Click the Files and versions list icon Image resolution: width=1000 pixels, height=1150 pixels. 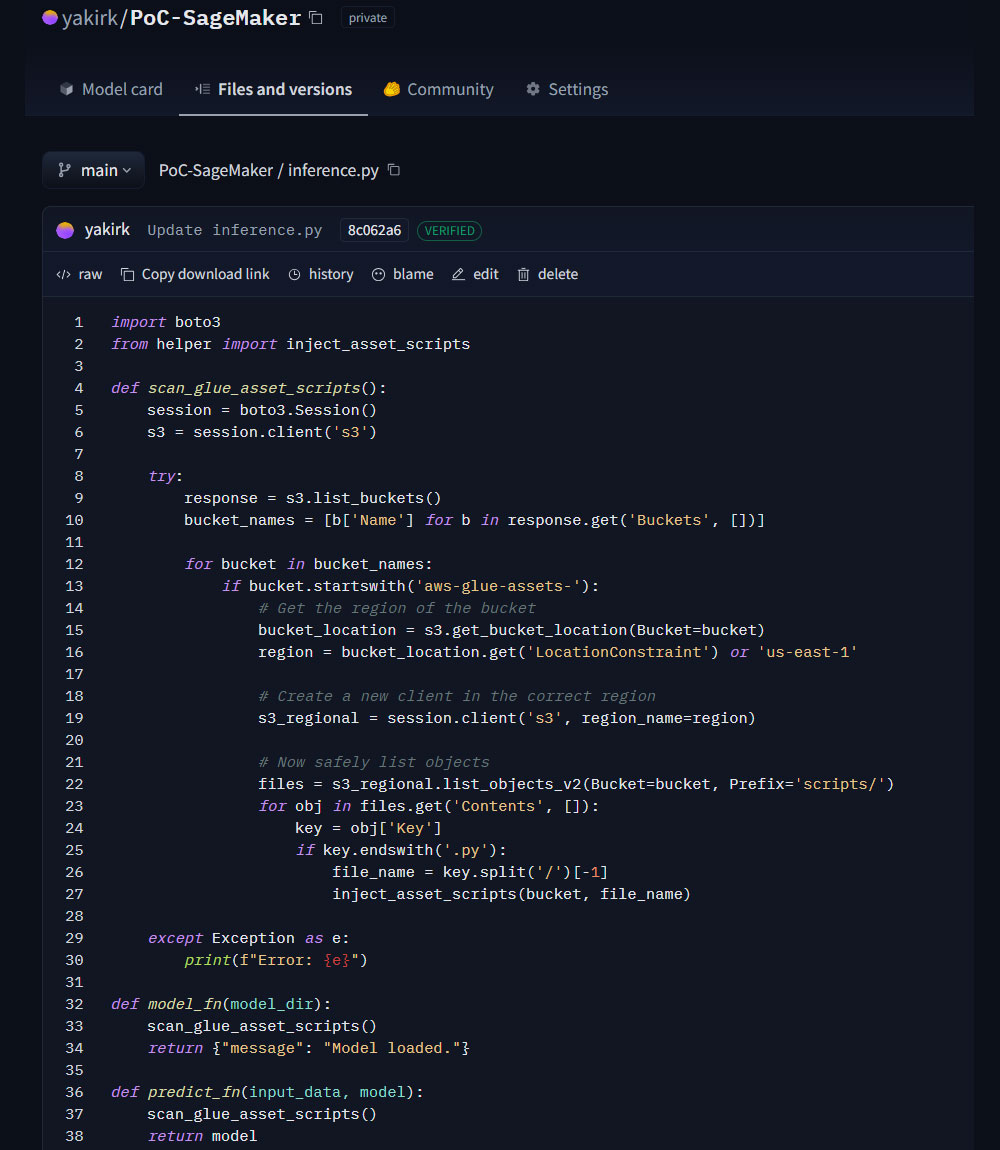click(202, 89)
